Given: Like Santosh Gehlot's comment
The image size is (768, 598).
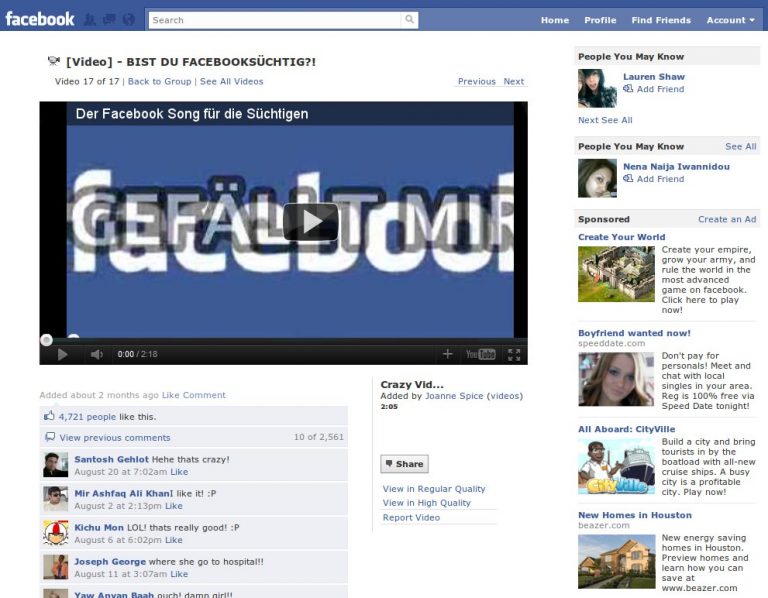Looking at the screenshot, I should point(179,472).
